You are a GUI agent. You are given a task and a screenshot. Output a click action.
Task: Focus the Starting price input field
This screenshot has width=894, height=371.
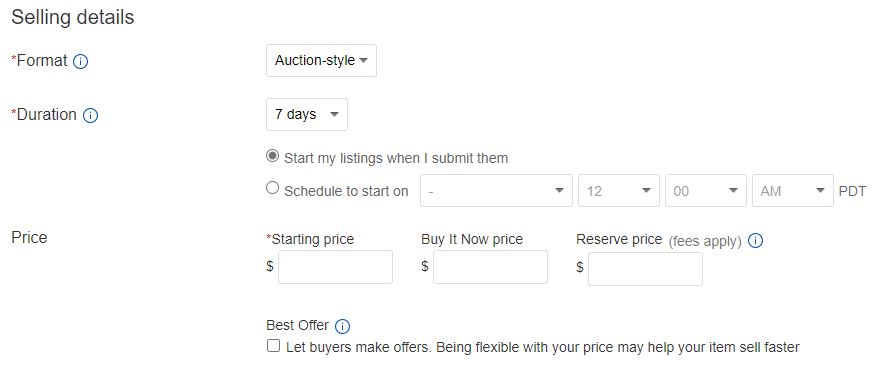click(335, 267)
